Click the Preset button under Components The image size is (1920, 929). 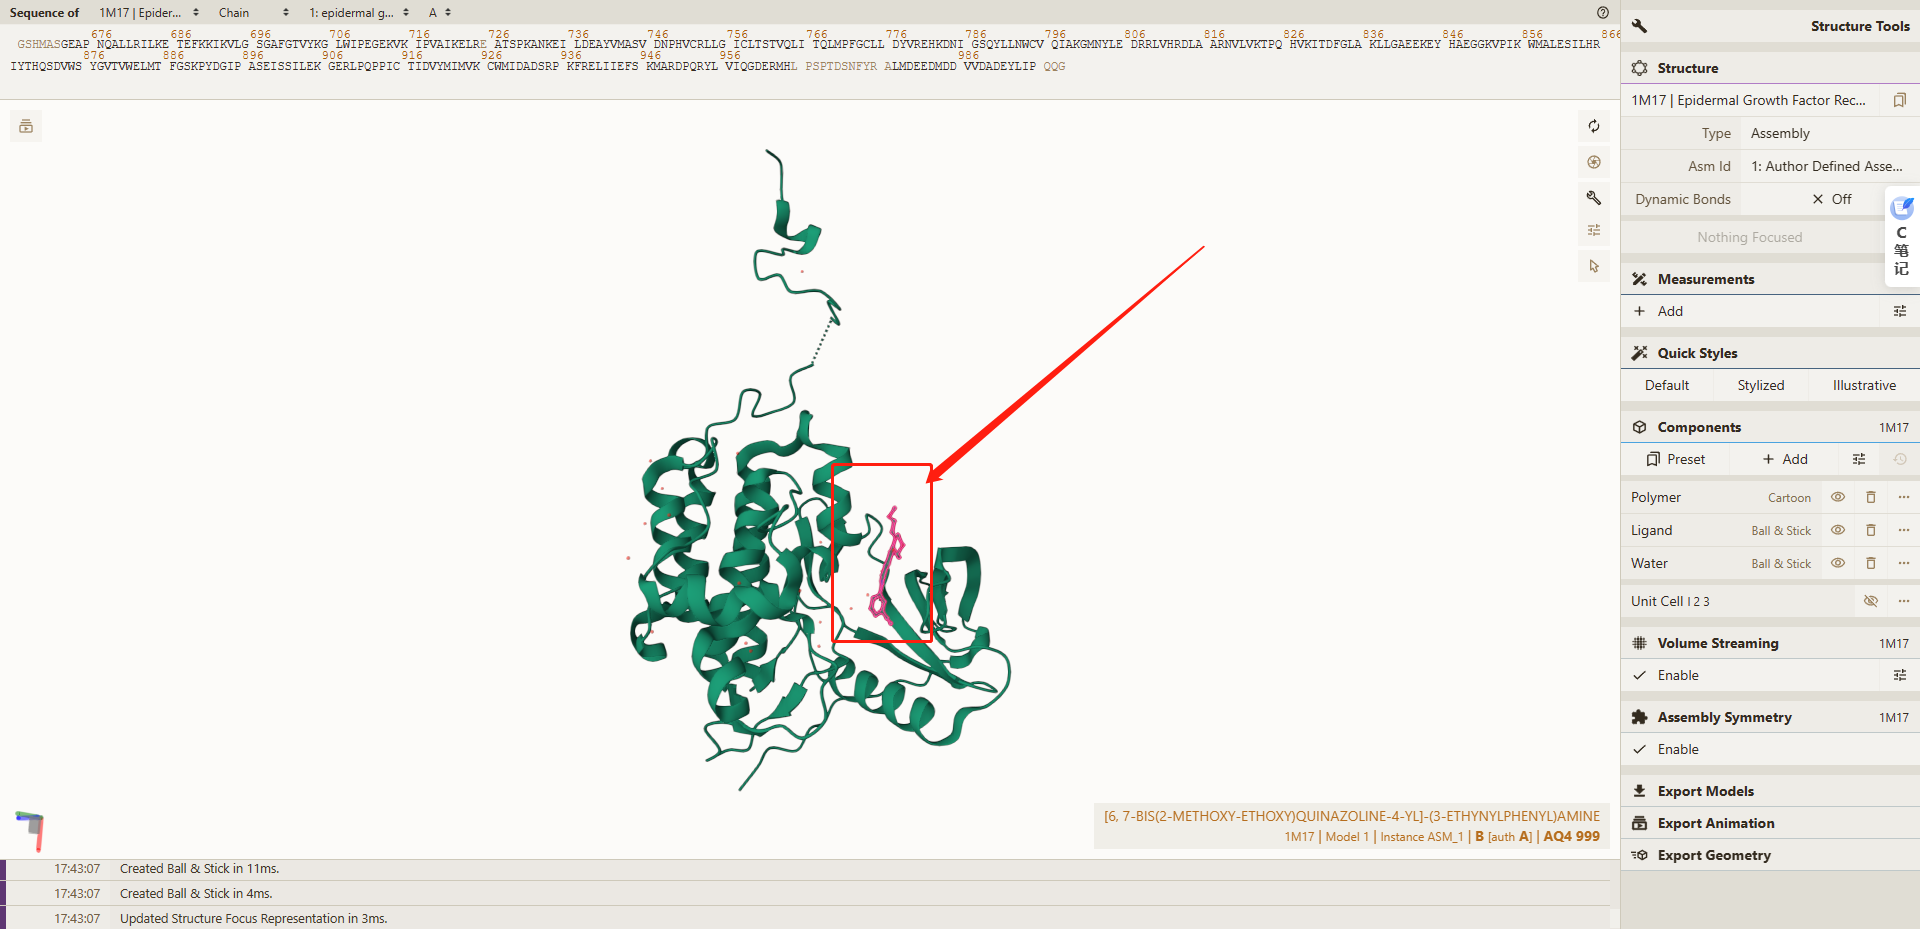pos(1676,459)
